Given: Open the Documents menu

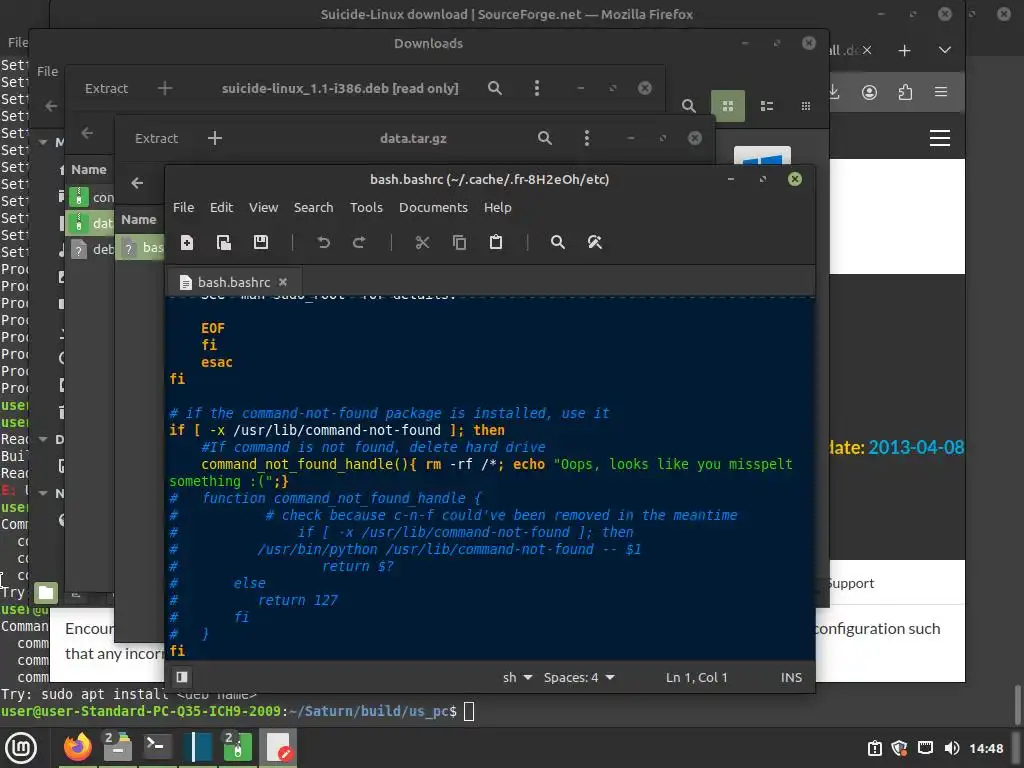Looking at the screenshot, I should pos(433,208).
